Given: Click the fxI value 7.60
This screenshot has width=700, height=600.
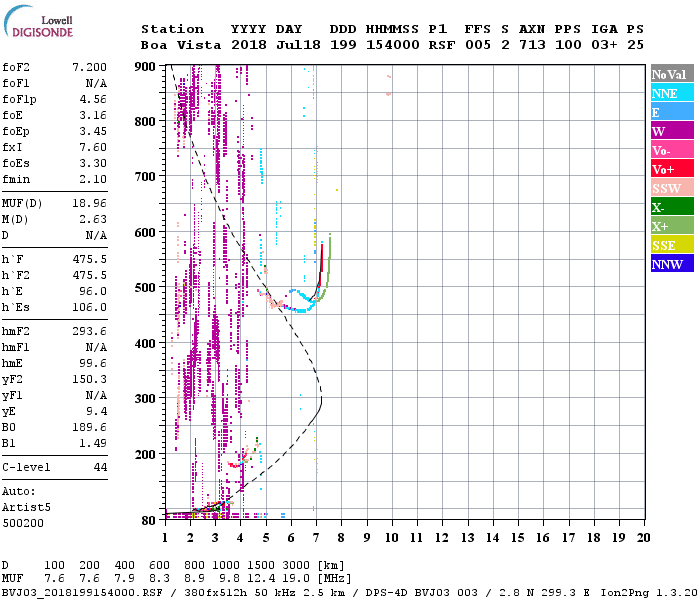Looking at the screenshot, I should click(93, 147).
